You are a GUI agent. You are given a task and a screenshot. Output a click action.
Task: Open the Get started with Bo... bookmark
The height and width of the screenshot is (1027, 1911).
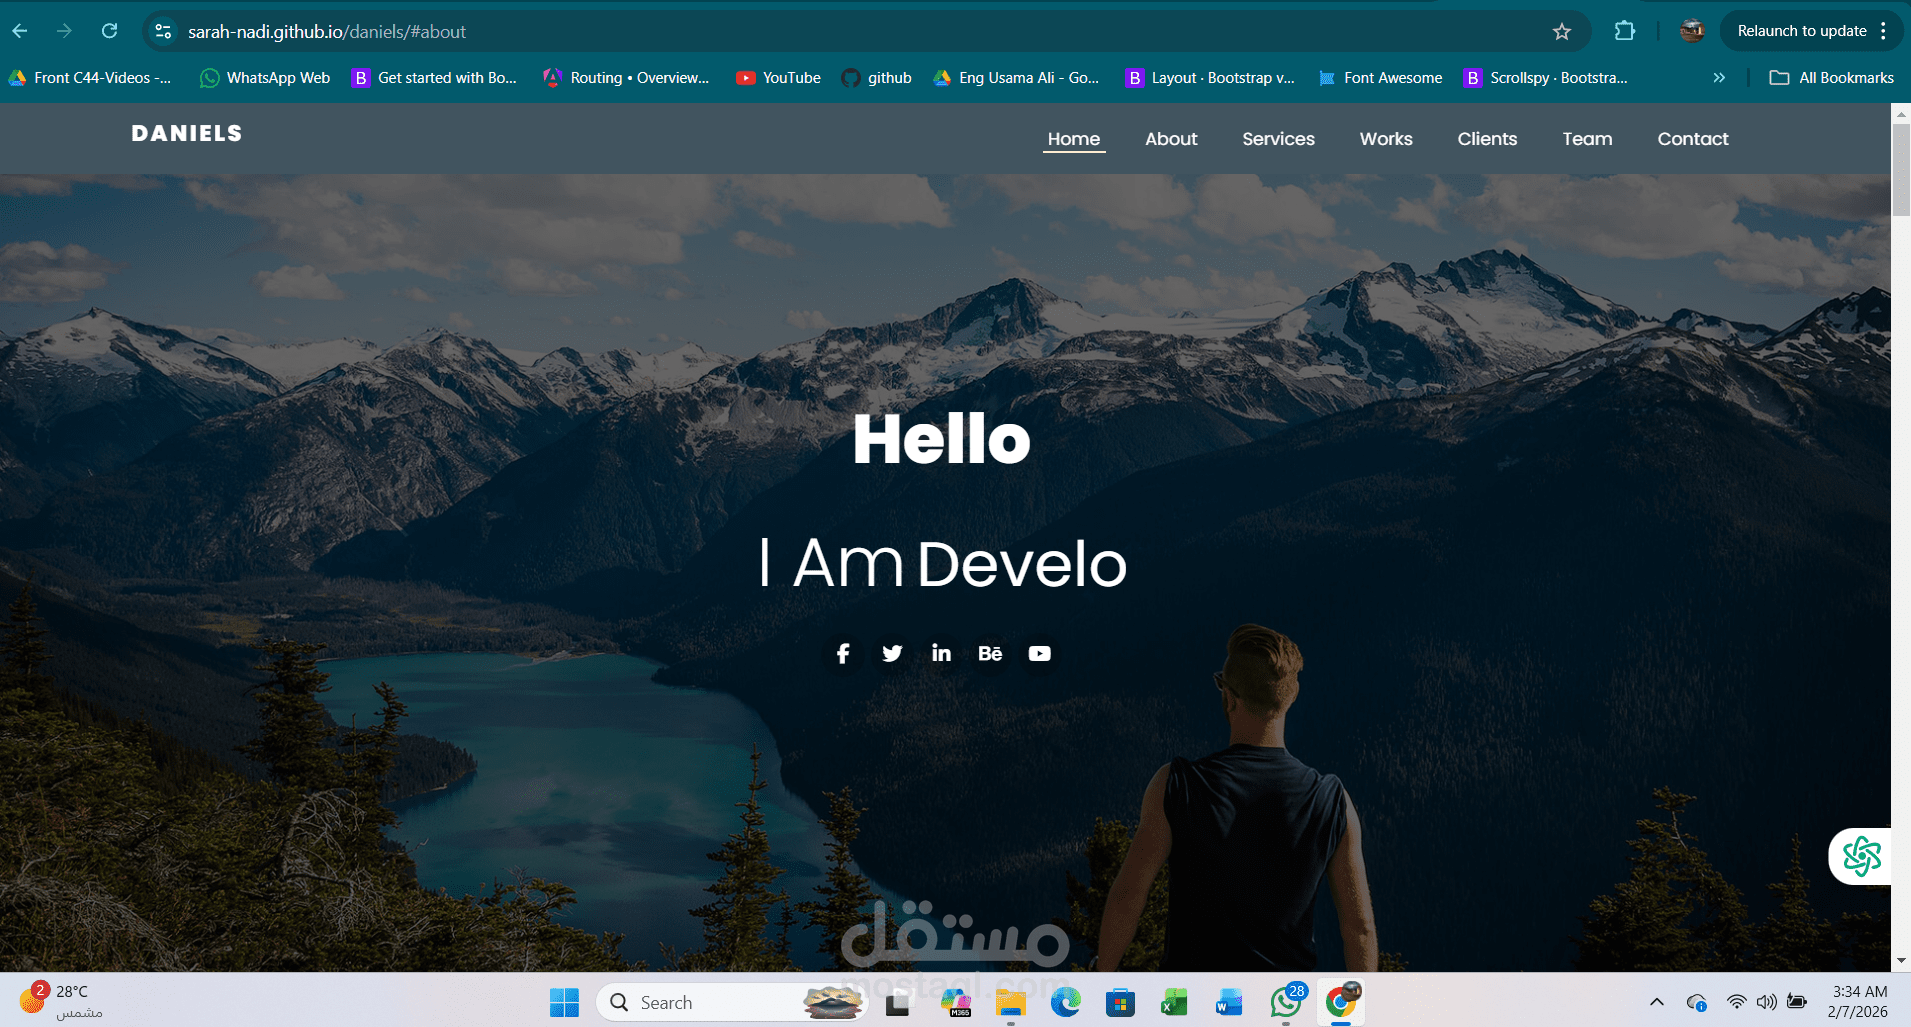(434, 77)
